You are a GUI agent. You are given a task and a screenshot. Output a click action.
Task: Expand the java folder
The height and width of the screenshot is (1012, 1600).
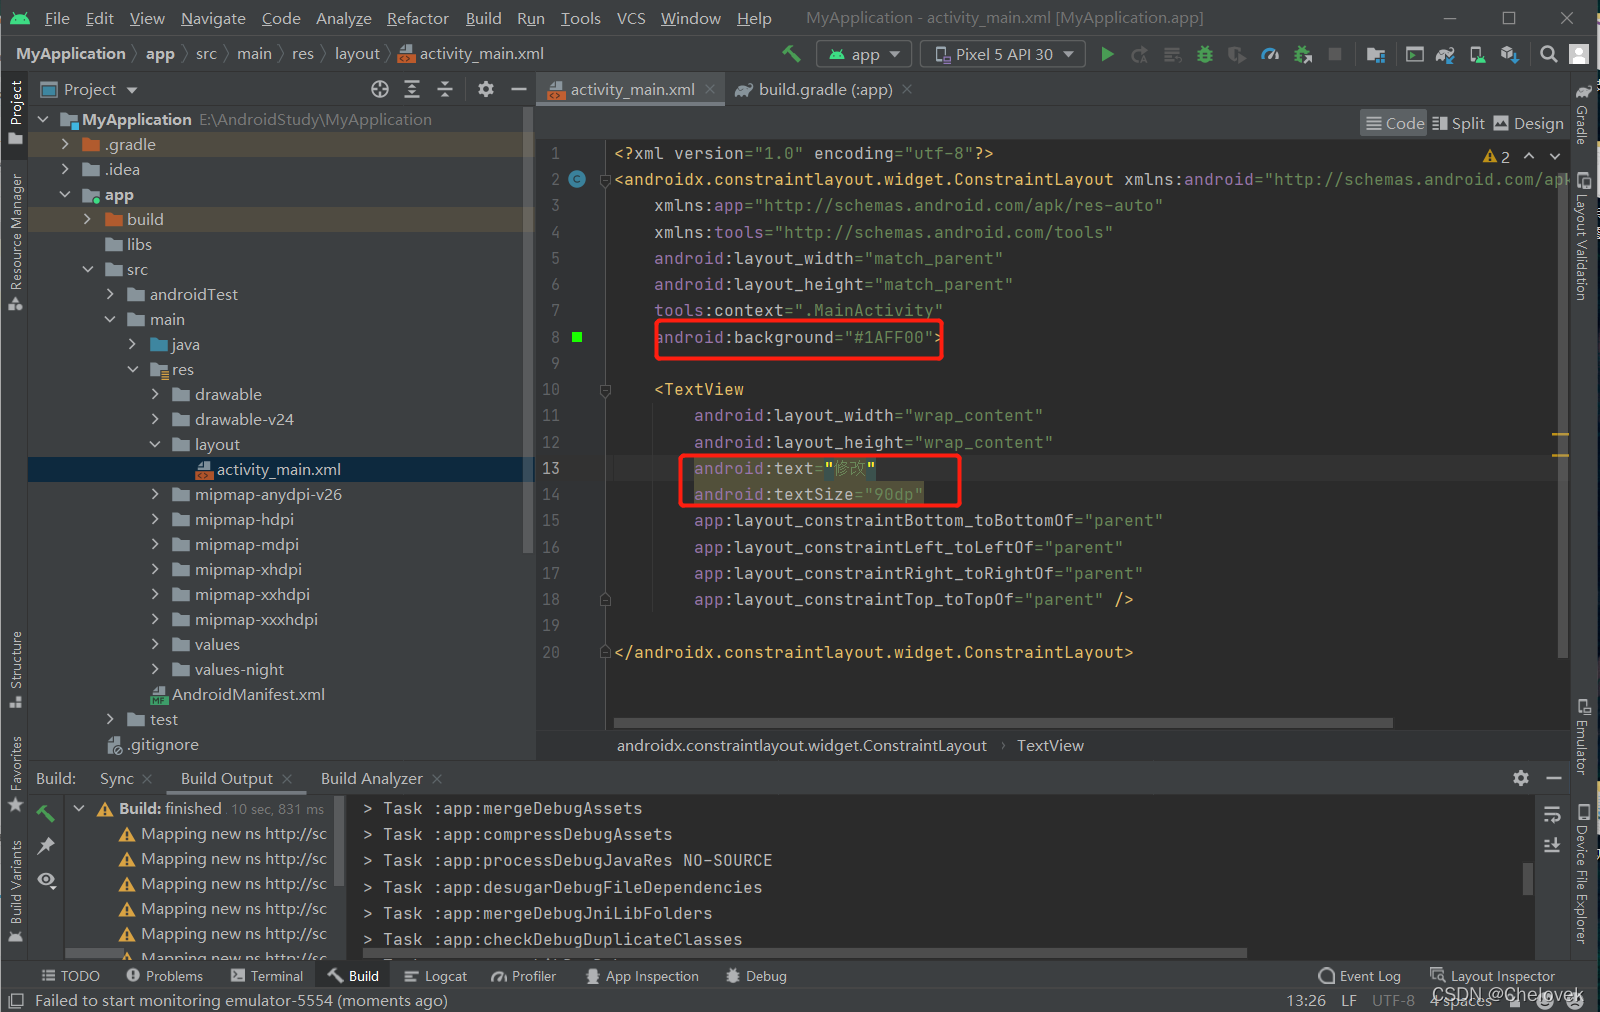133,344
